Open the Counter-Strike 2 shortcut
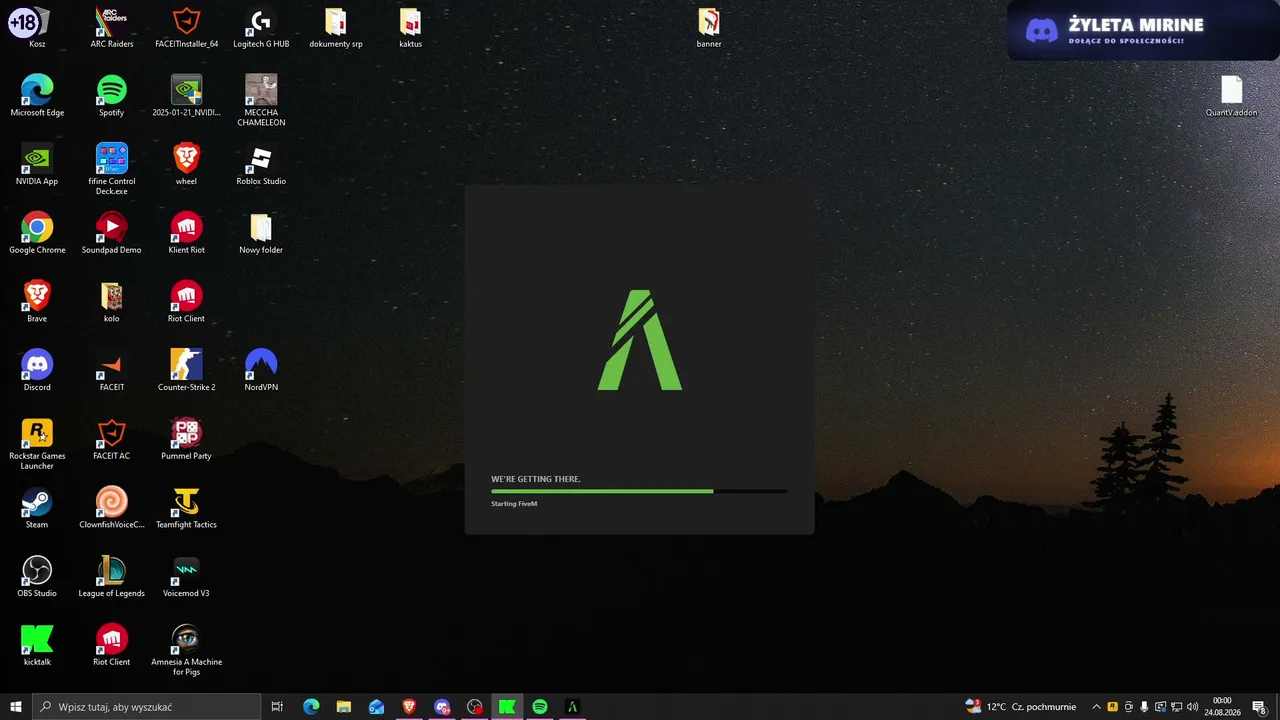The height and width of the screenshot is (720, 1280). [x=187, y=371]
